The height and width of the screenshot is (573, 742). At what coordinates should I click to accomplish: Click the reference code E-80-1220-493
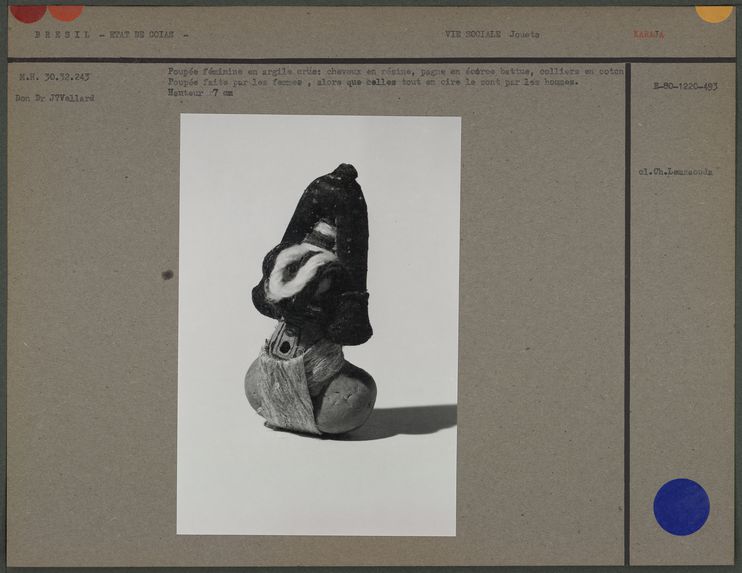point(685,87)
